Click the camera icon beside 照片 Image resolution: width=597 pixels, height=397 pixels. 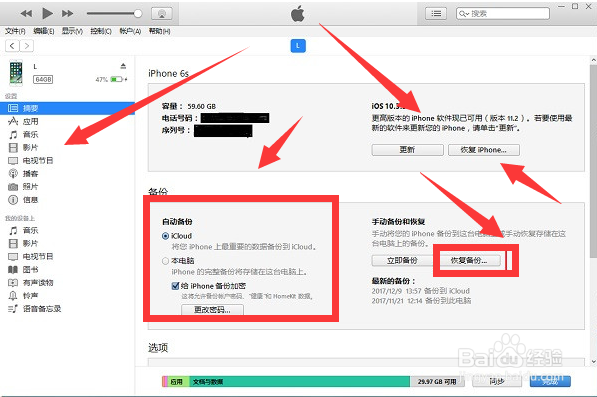[13, 187]
